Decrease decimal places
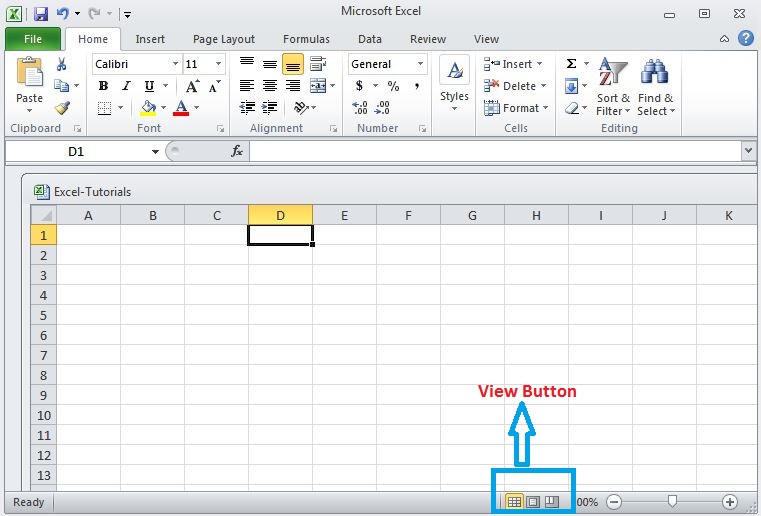 click(382, 107)
